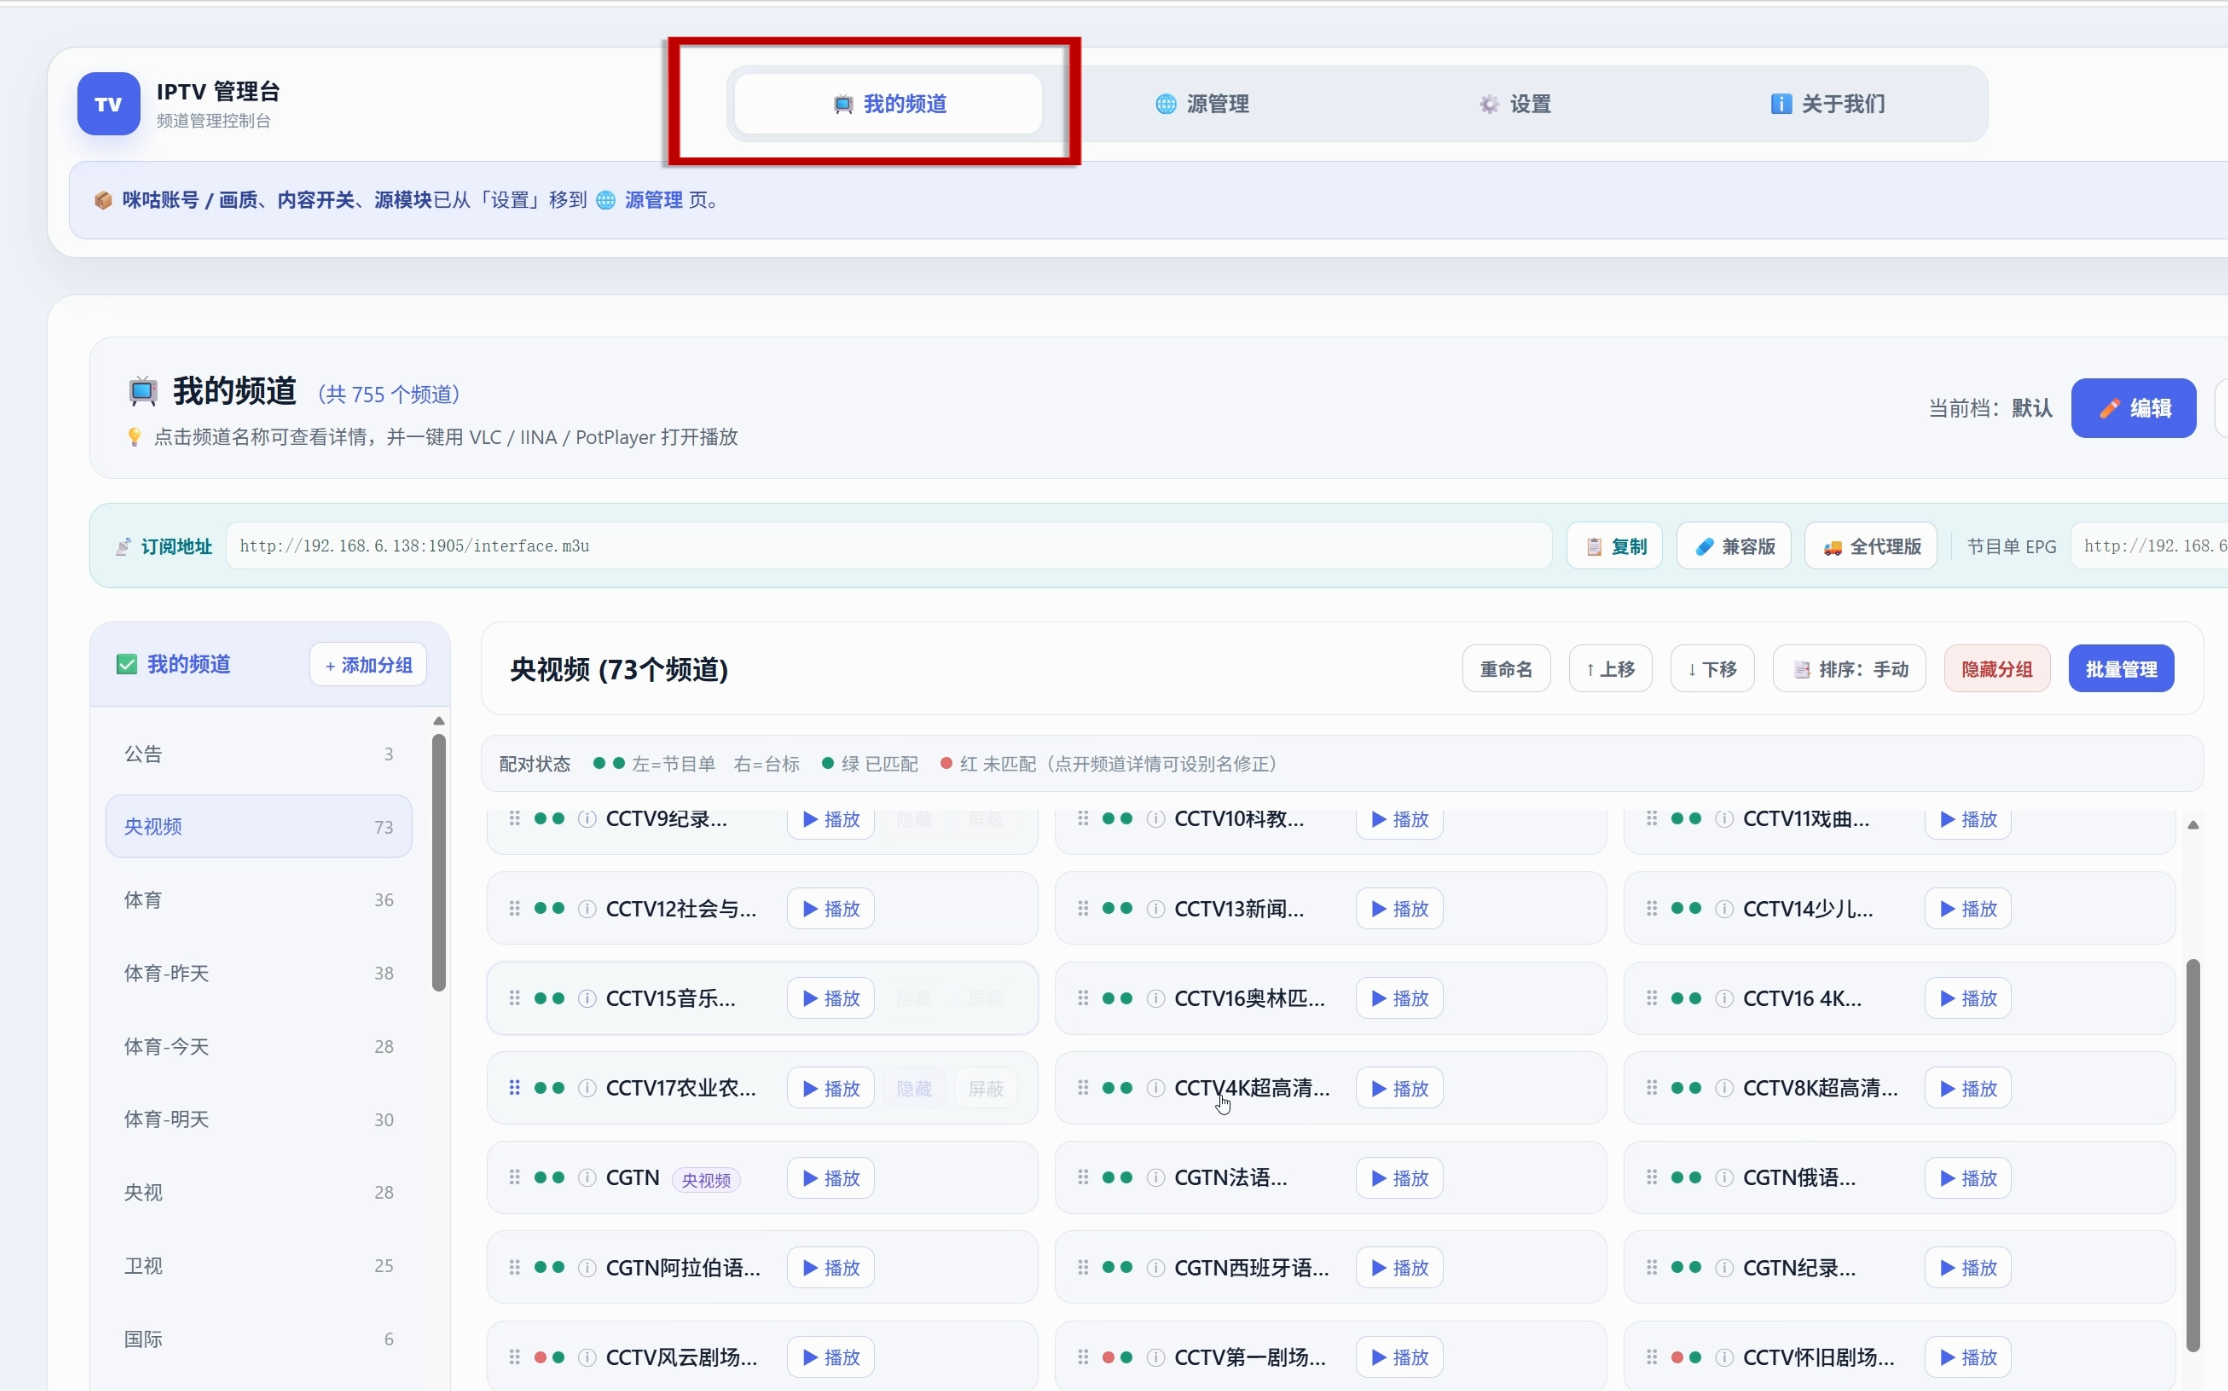The height and width of the screenshot is (1391, 2228).
Task: Block CCTV17农业农 with 屏蔽 button
Action: point(986,1088)
